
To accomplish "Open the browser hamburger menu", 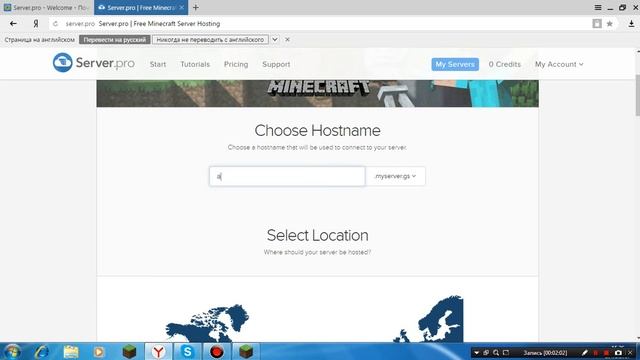I will click(x=598, y=7).
